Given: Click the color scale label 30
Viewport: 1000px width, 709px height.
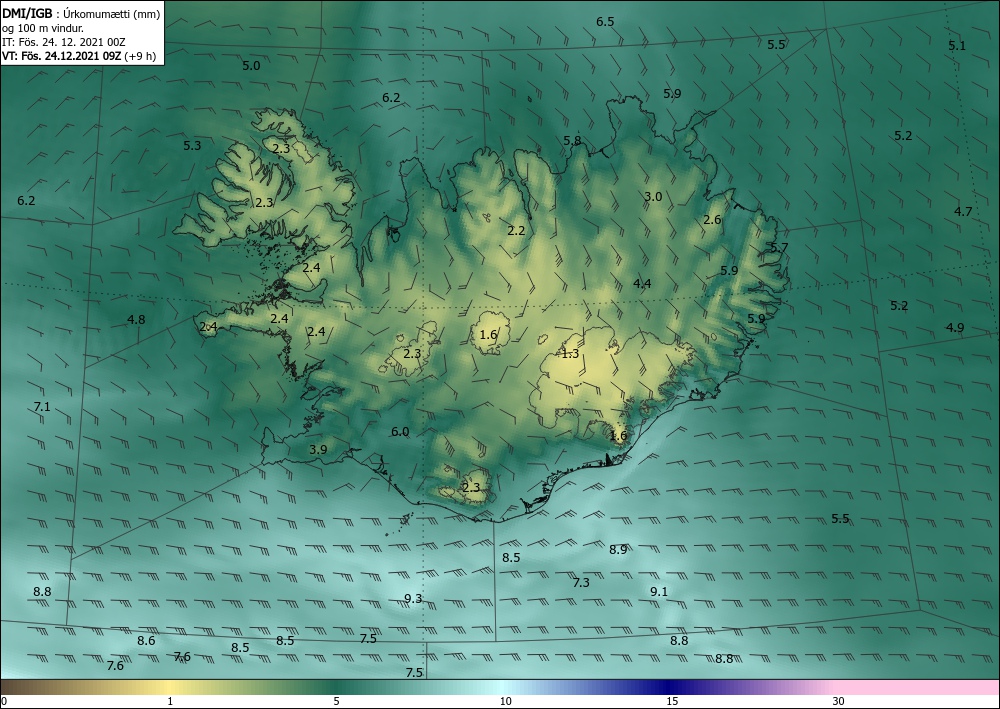Looking at the screenshot, I should point(839,701).
